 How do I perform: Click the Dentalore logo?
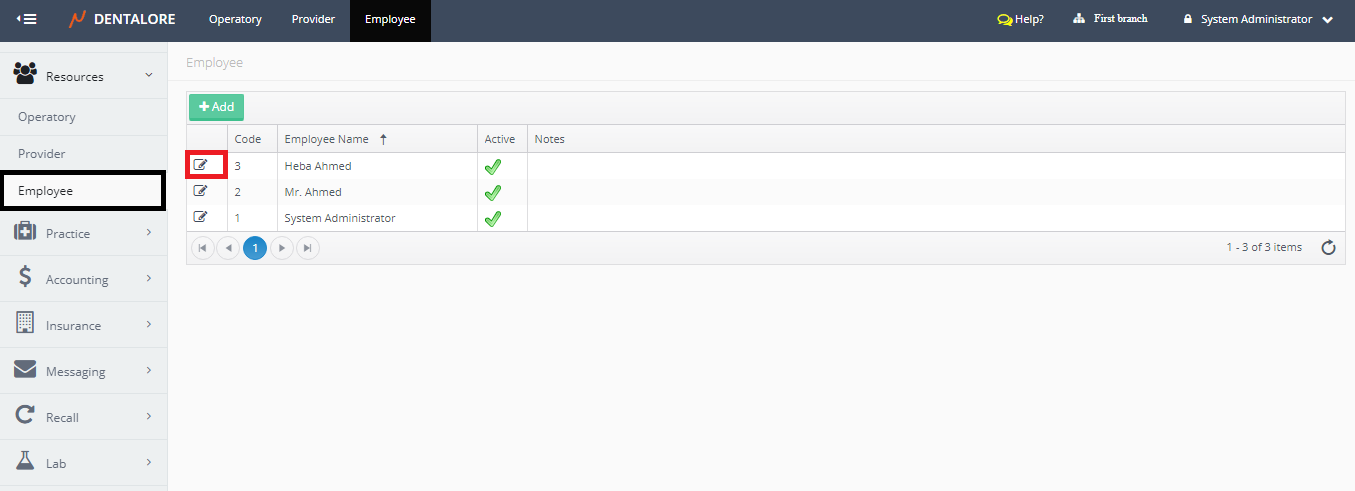coord(123,19)
